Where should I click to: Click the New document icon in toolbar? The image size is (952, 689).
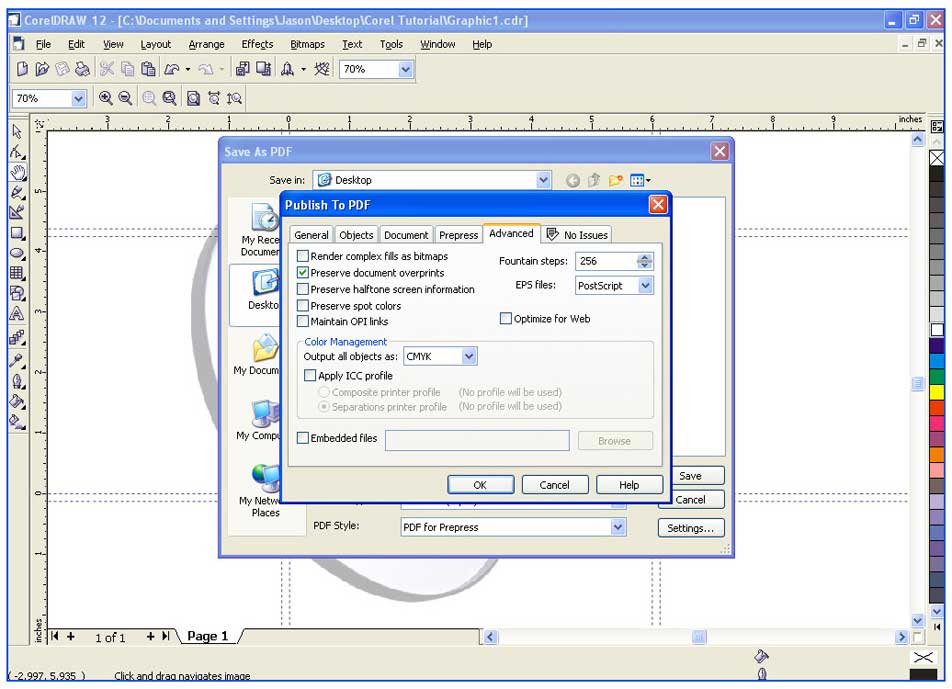[22, 69]
